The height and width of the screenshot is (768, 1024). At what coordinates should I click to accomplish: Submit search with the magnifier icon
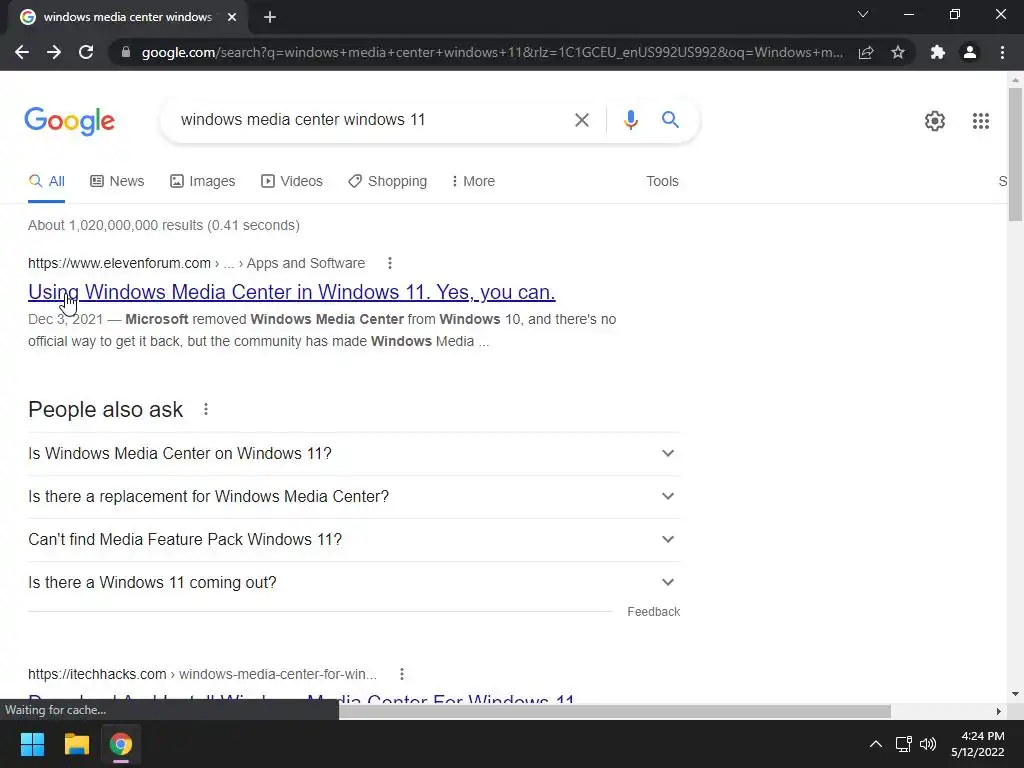pos(670,120)
